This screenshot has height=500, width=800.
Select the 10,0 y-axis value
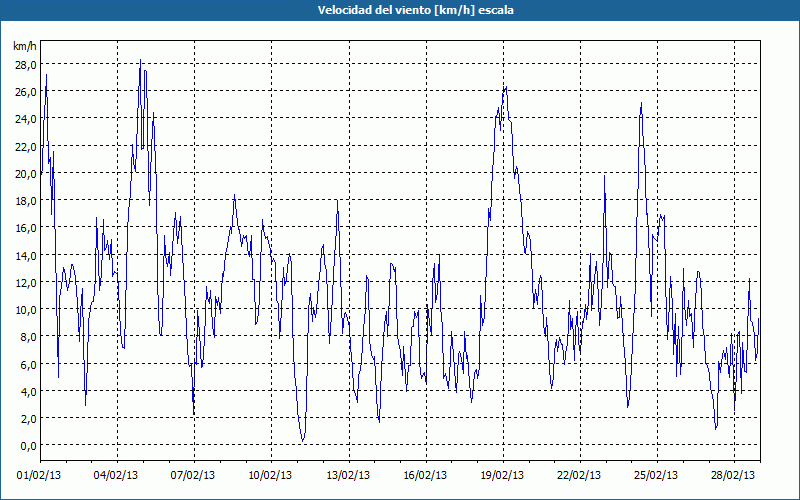[26, 310]
